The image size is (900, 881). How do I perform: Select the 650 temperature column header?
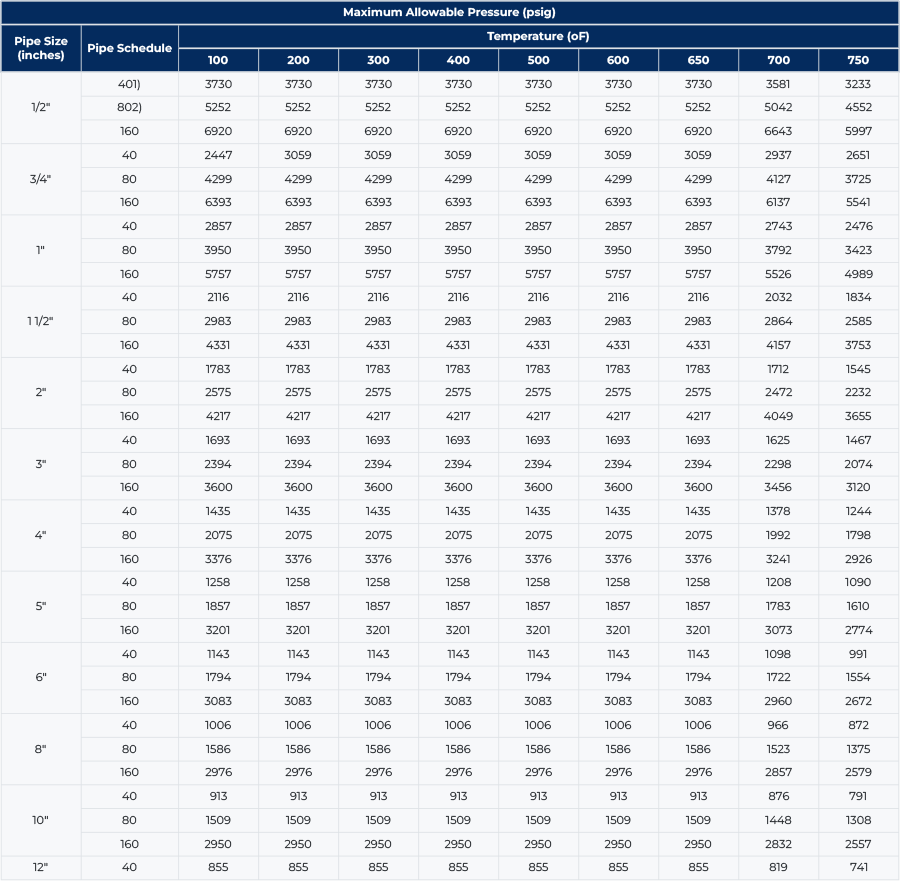tap(698, 60)
